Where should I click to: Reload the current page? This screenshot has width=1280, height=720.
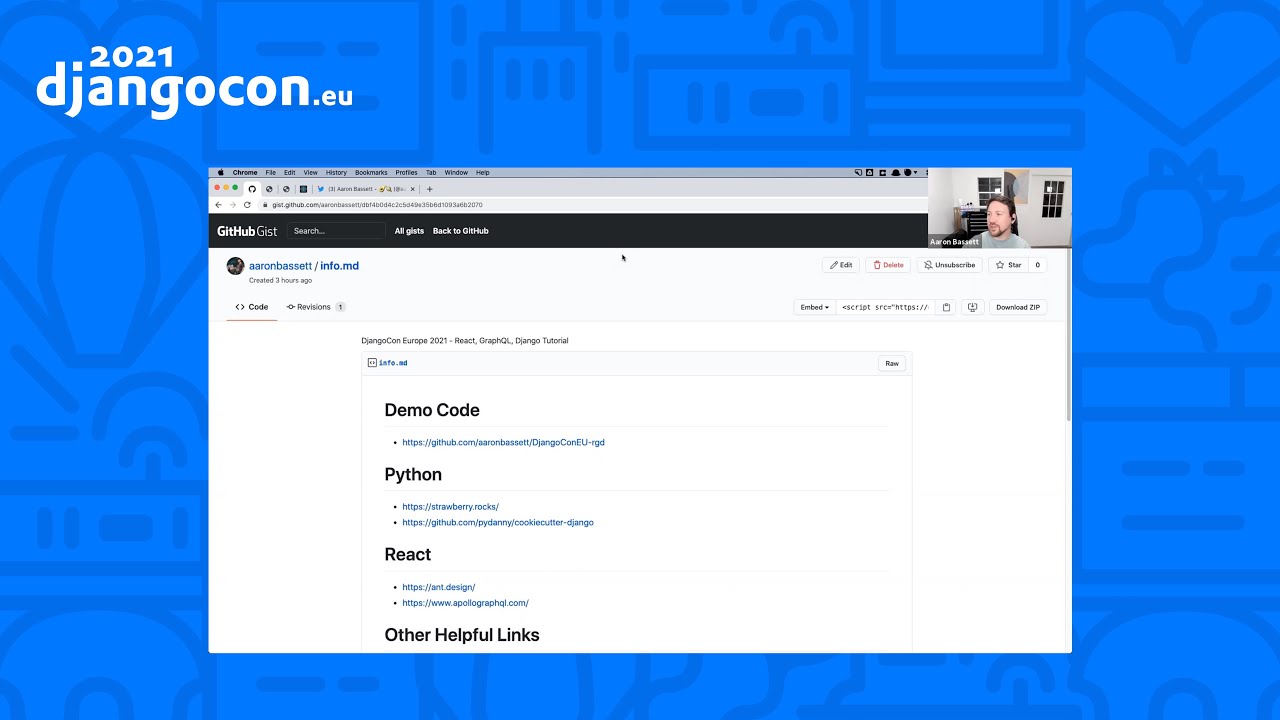point(247,204)
